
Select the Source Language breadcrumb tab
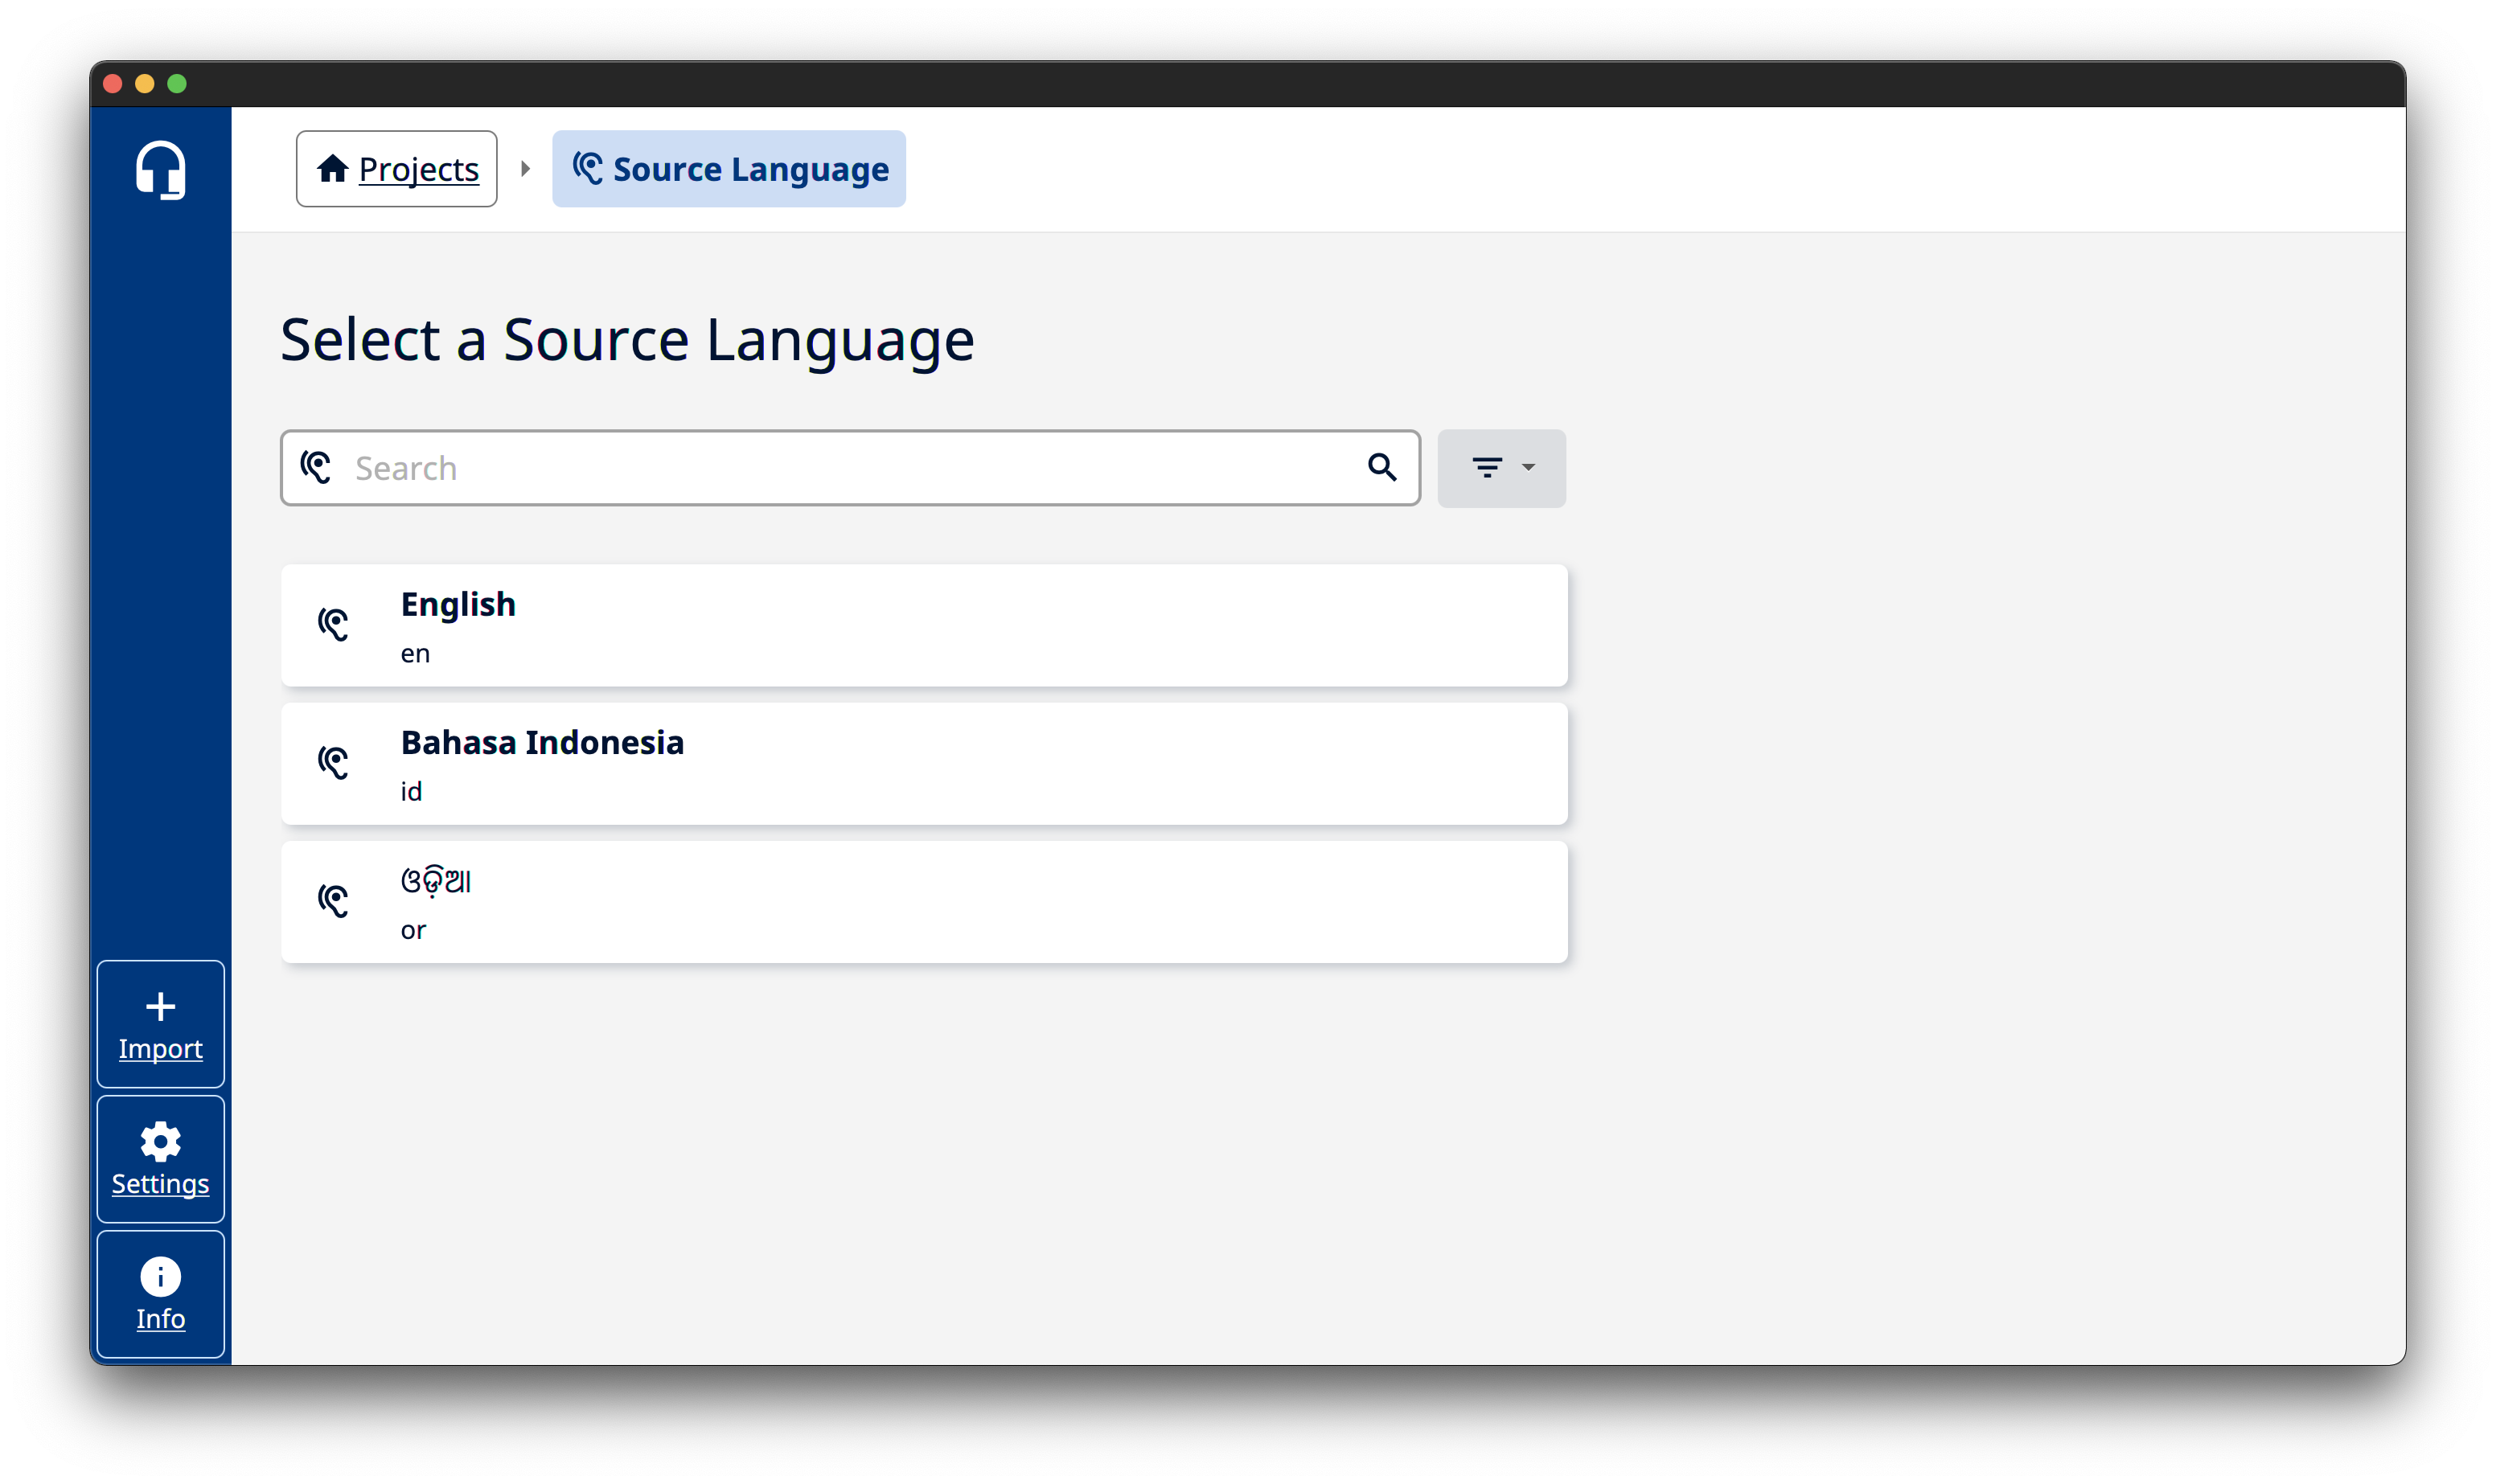(729, 169)
